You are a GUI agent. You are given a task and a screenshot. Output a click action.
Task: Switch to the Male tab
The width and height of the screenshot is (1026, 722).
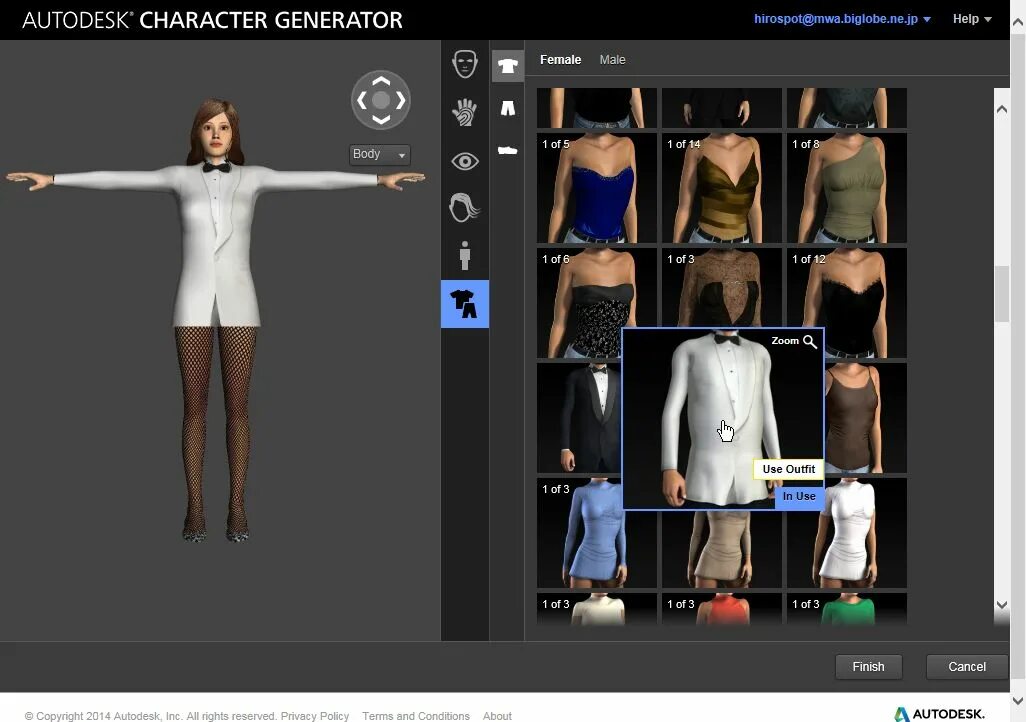pyautogui.click(x=612, y=60)
